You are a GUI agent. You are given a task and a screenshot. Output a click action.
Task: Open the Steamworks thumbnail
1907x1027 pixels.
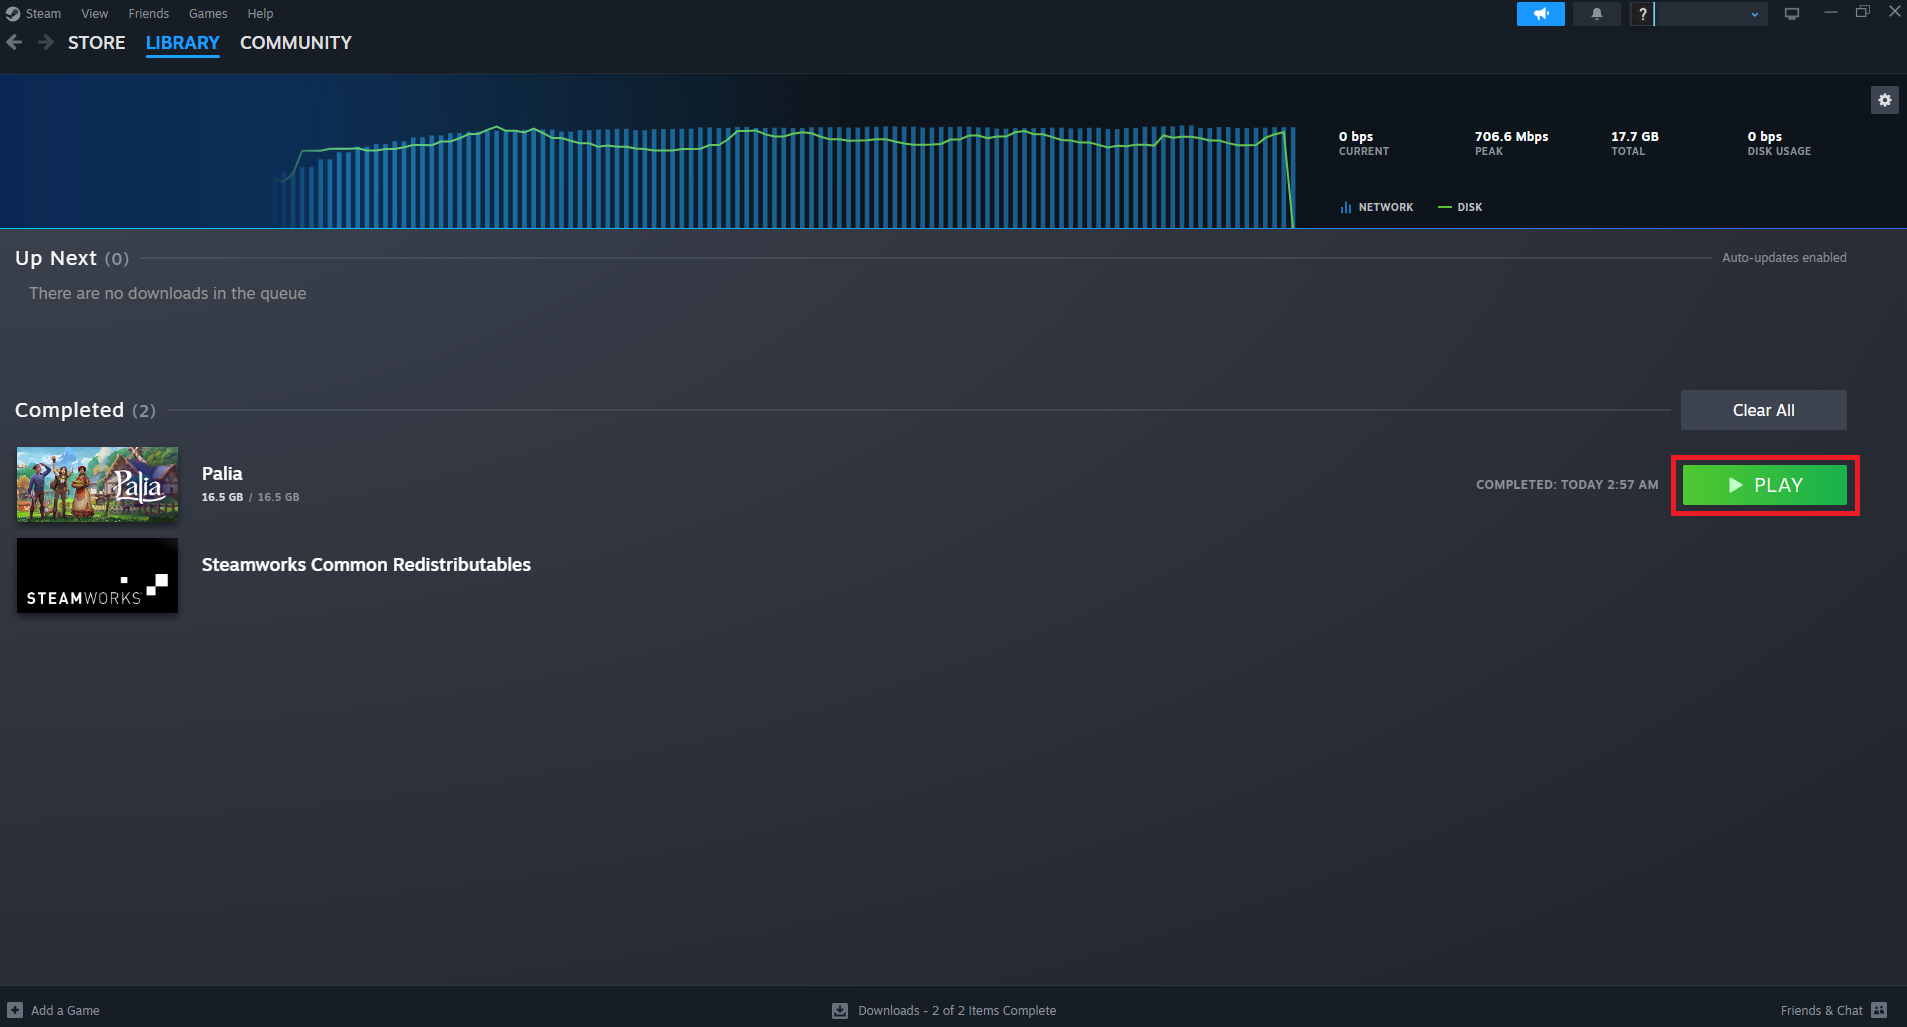[97, 576]
